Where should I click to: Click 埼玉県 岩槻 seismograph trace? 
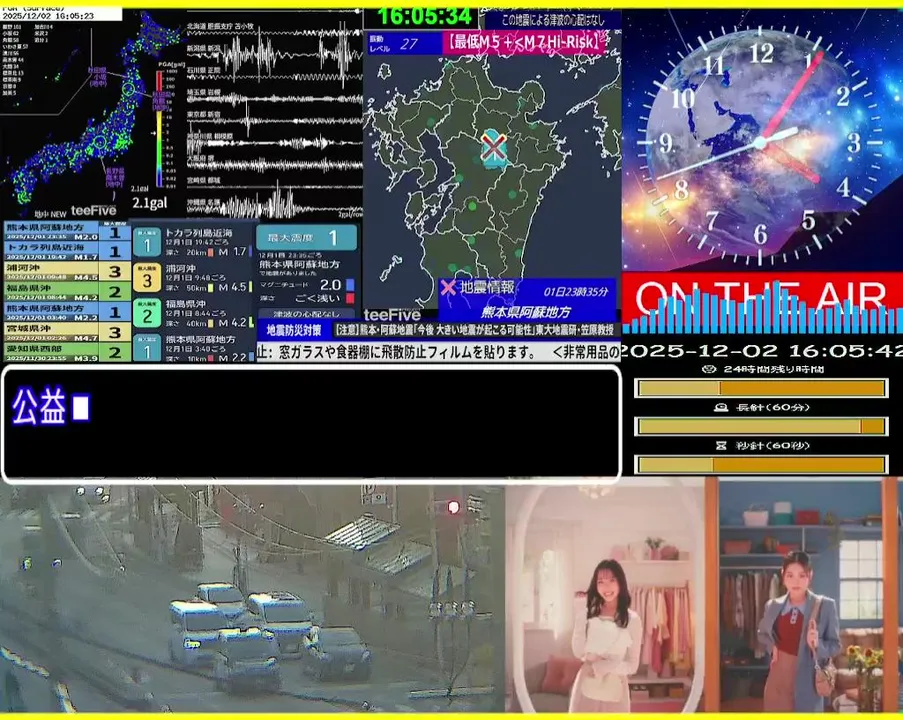tap(275, 98)
